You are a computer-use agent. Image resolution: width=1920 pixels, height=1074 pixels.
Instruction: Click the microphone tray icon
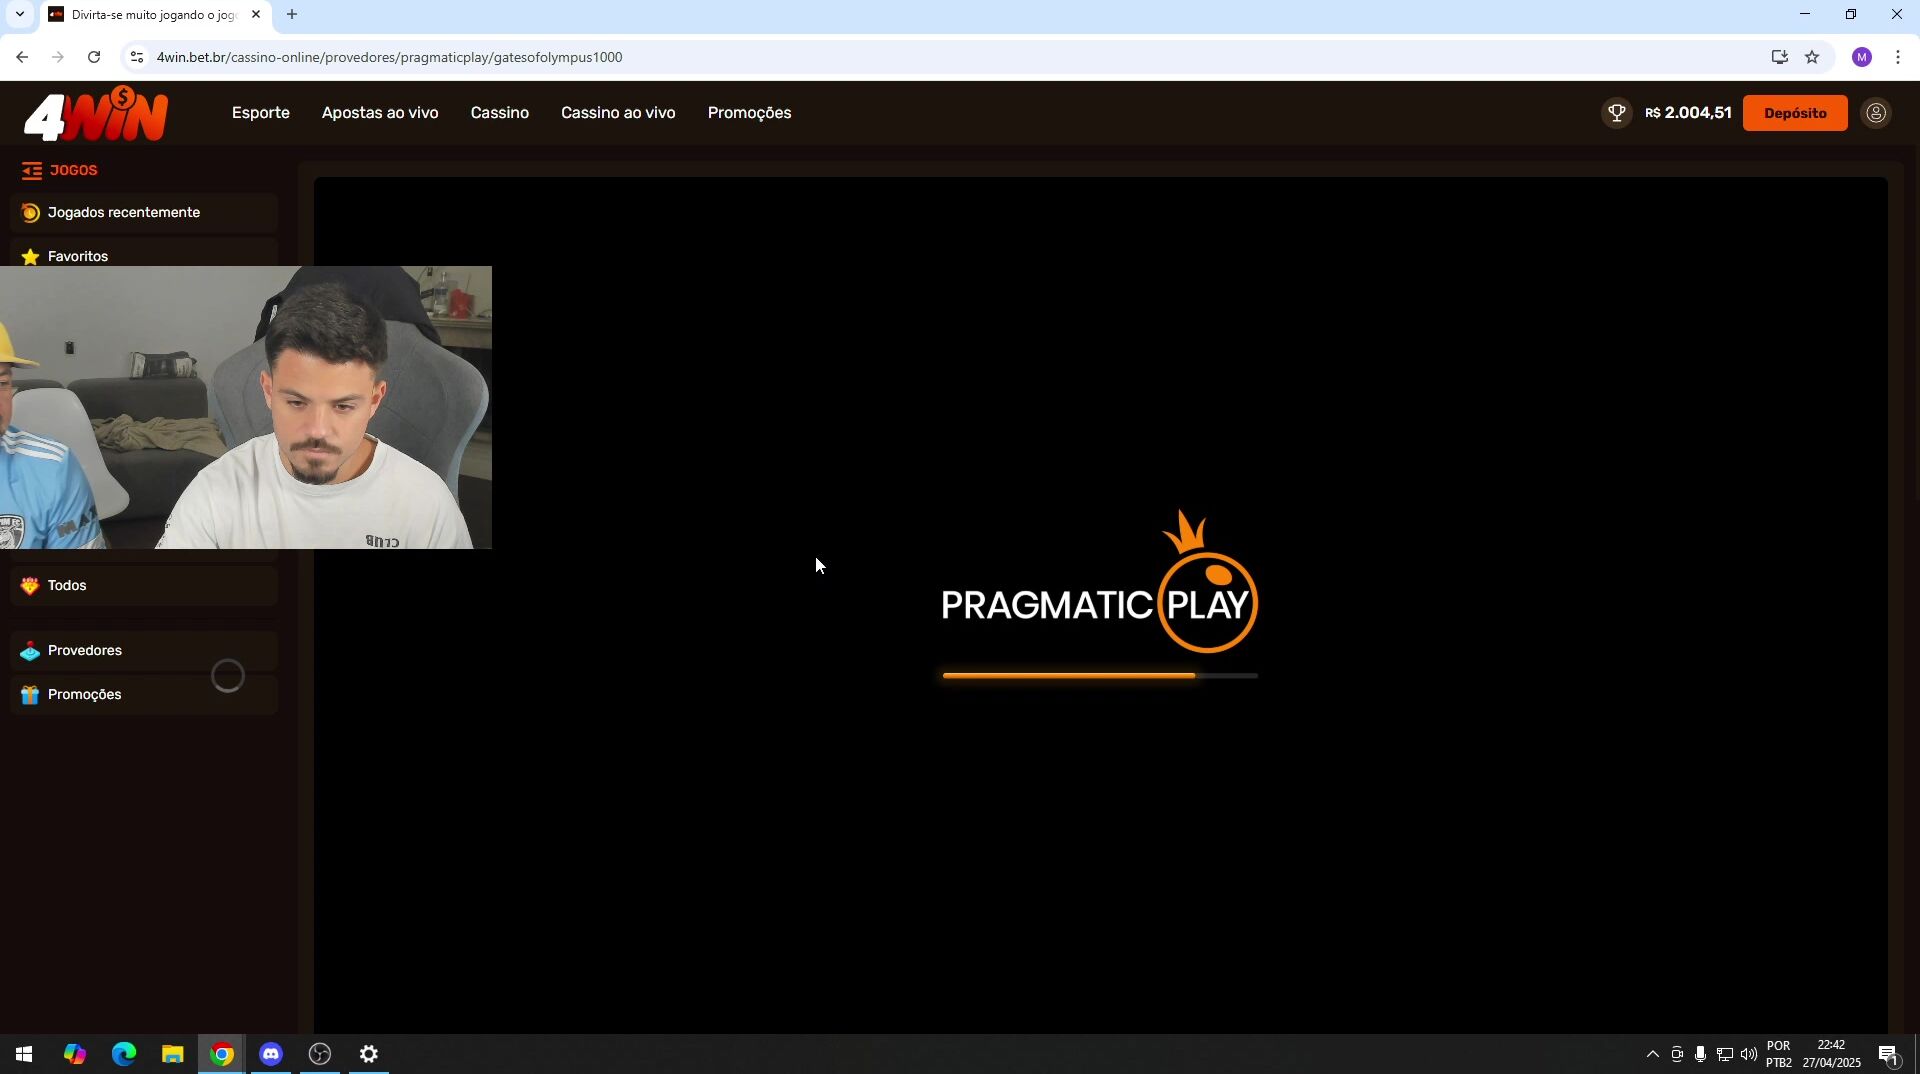pyautogui.click(x=1700, y=1054)
